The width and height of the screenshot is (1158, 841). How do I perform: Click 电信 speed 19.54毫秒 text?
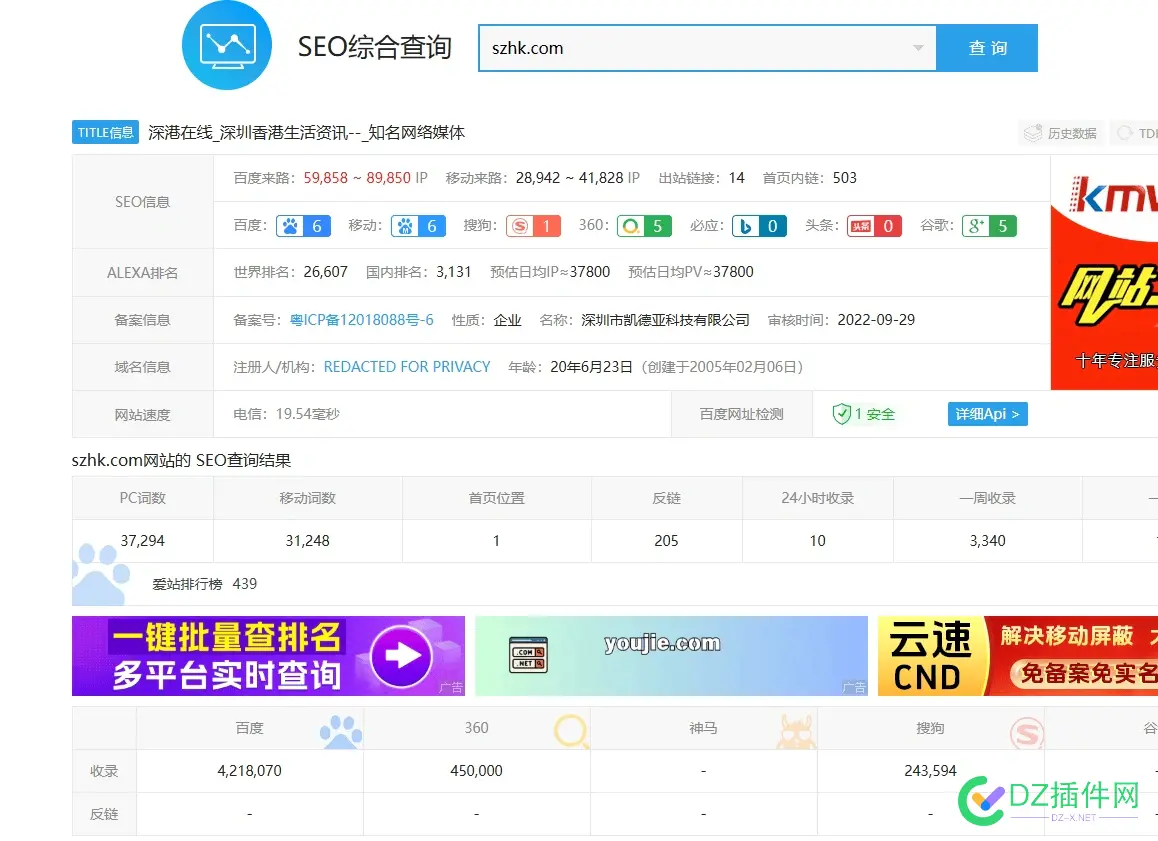[287, 414]
